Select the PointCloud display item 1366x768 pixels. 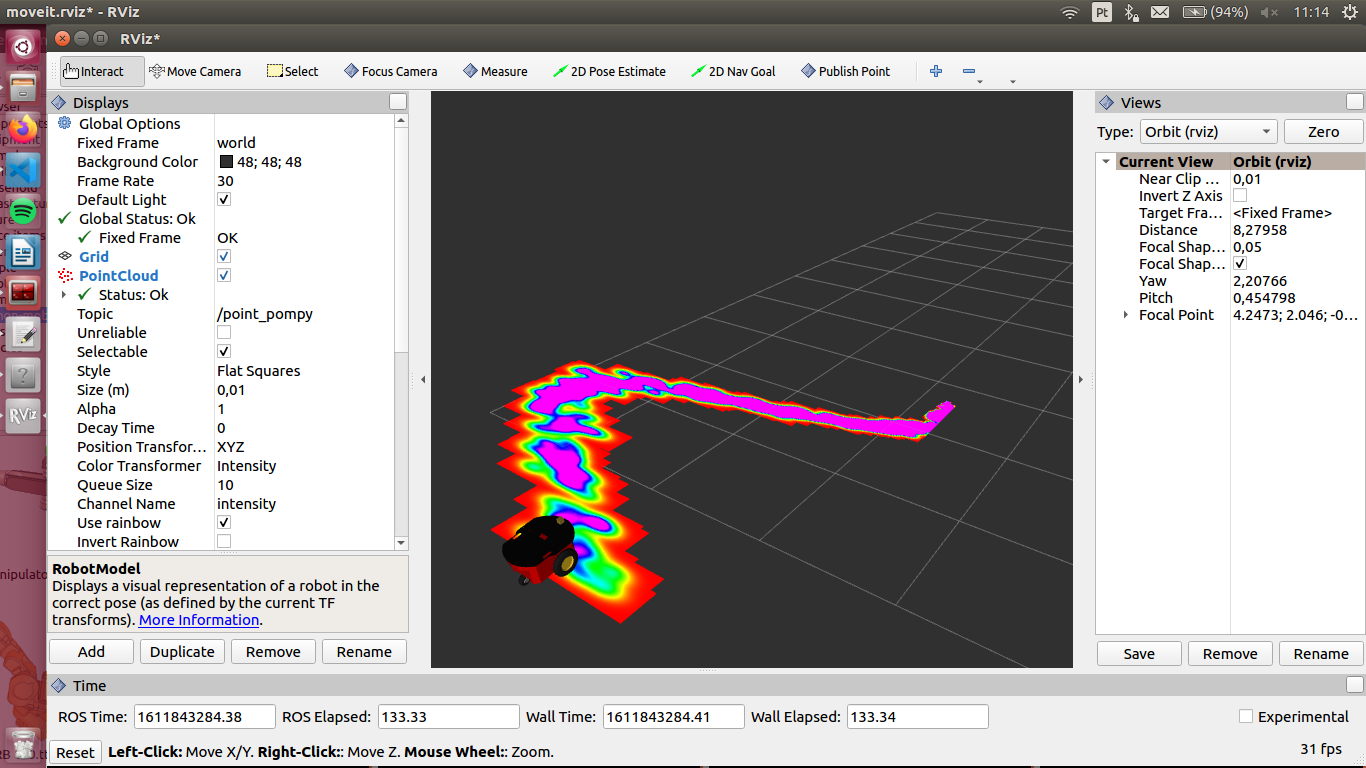118,276
